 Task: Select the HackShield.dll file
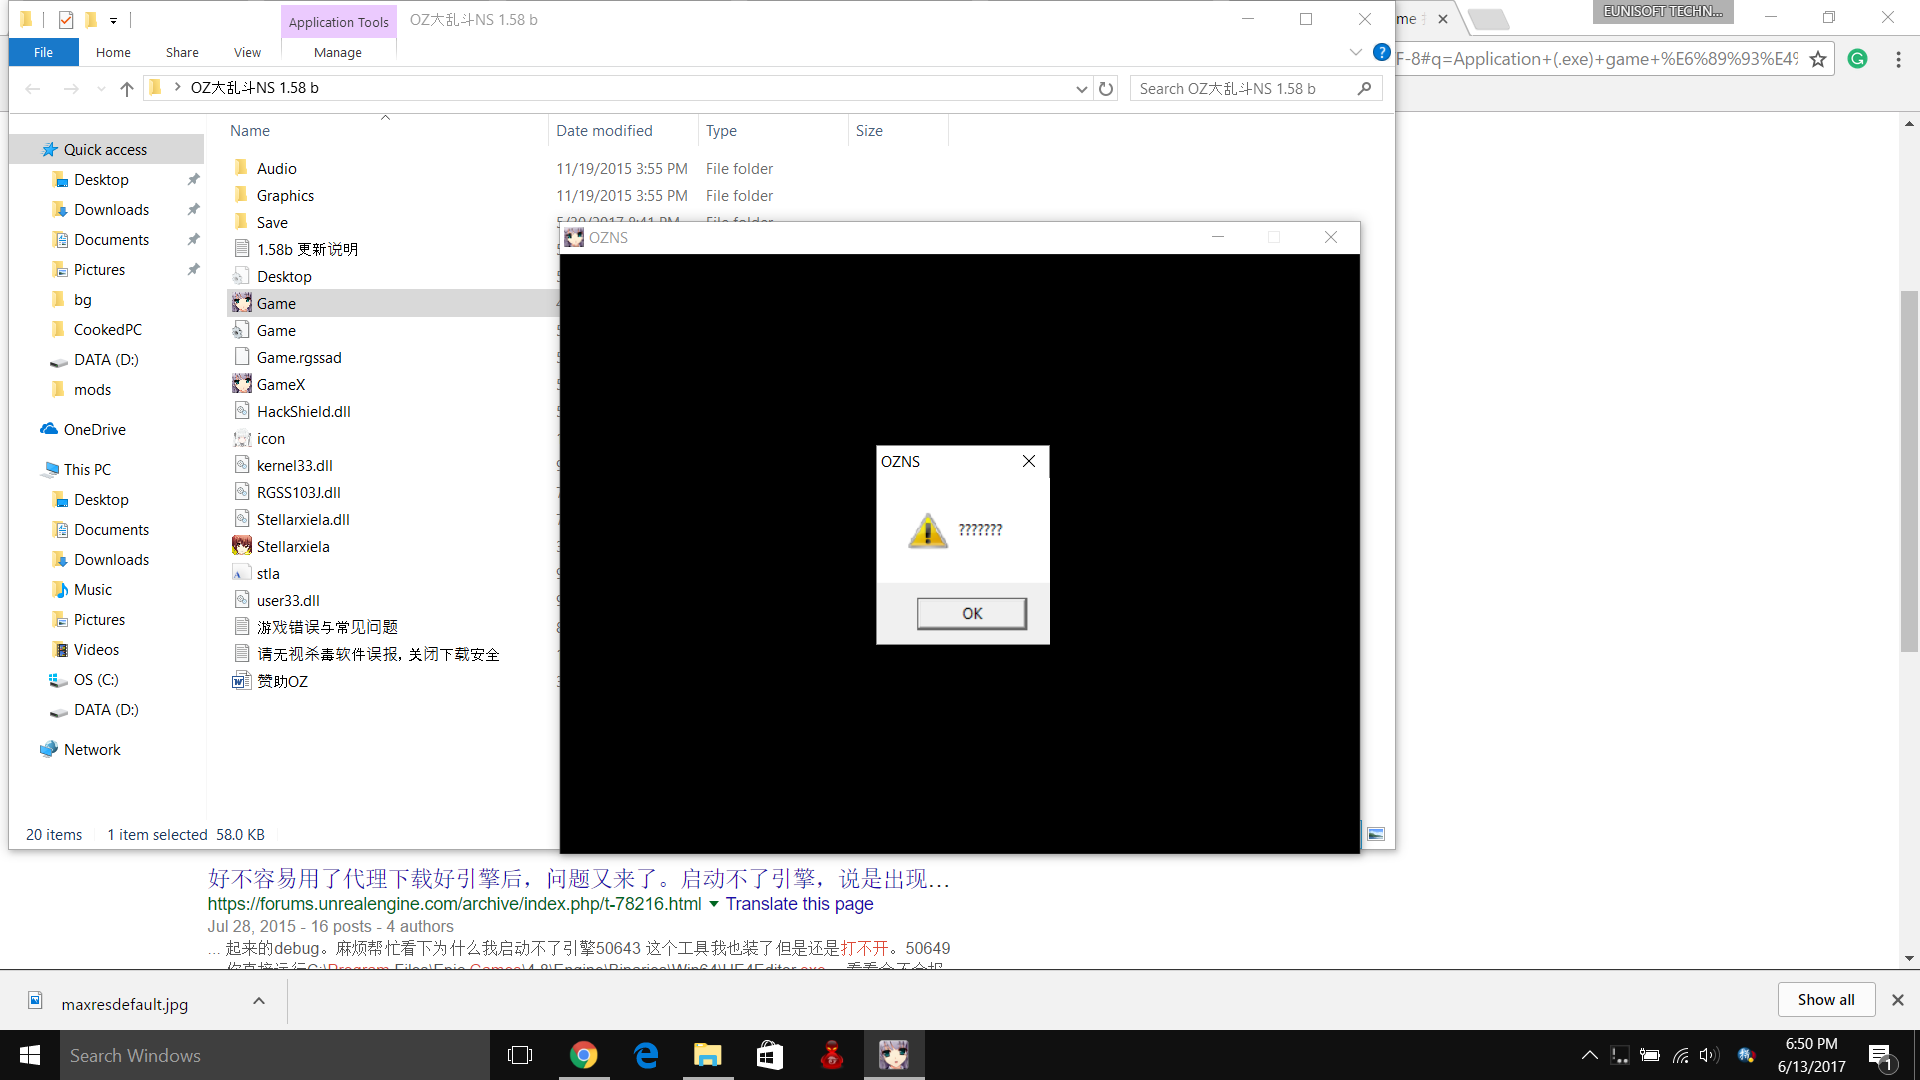point(303,411)
